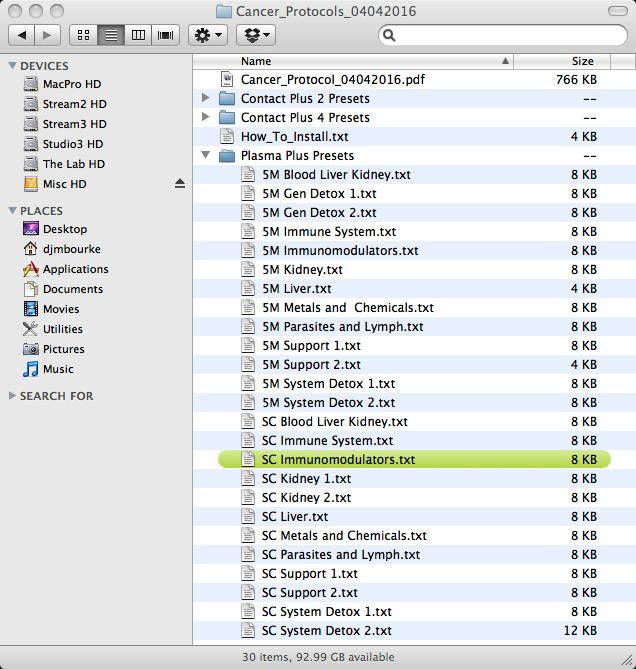Open the Desktop place icon
636x669 pixels.
pyautogui.click(x=31, y=229)
